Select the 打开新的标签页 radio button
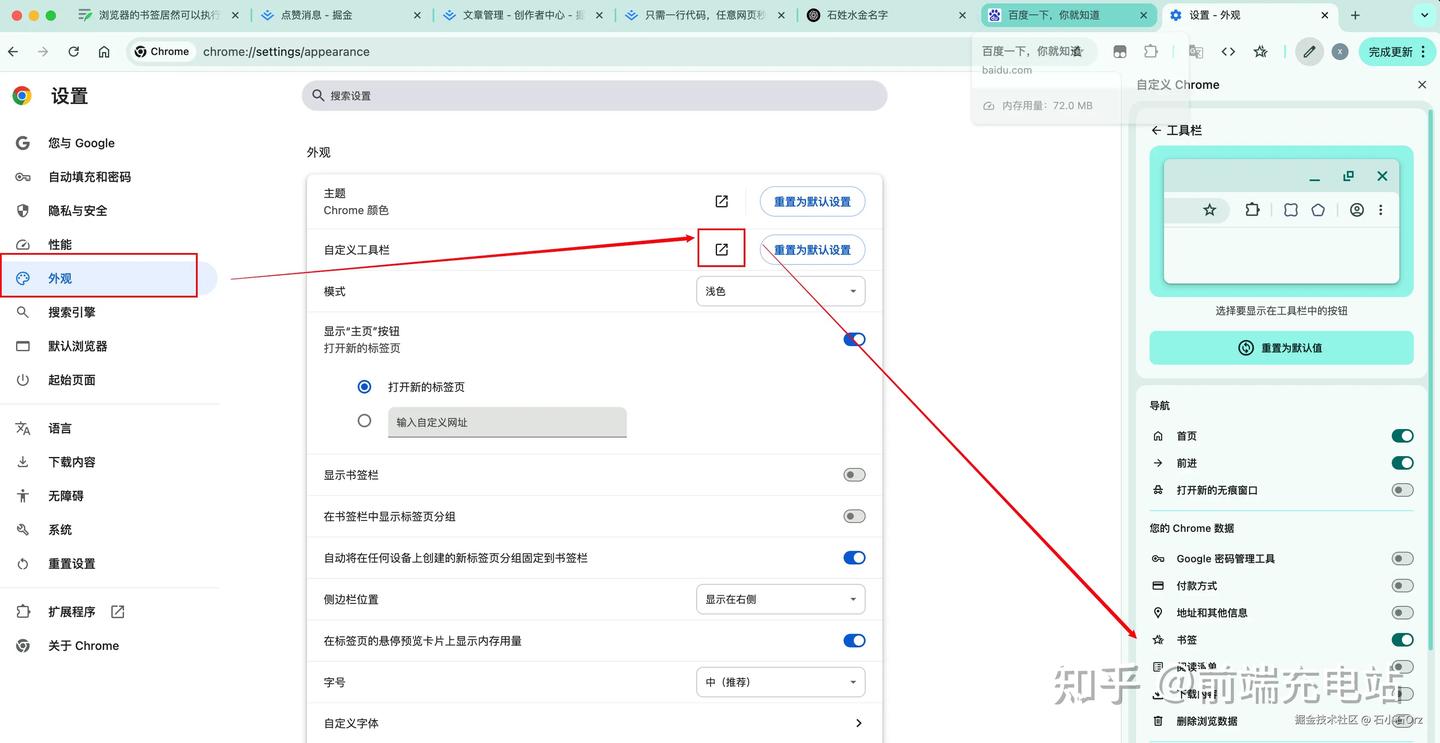1440x743 pixels. tap(364, 386)
